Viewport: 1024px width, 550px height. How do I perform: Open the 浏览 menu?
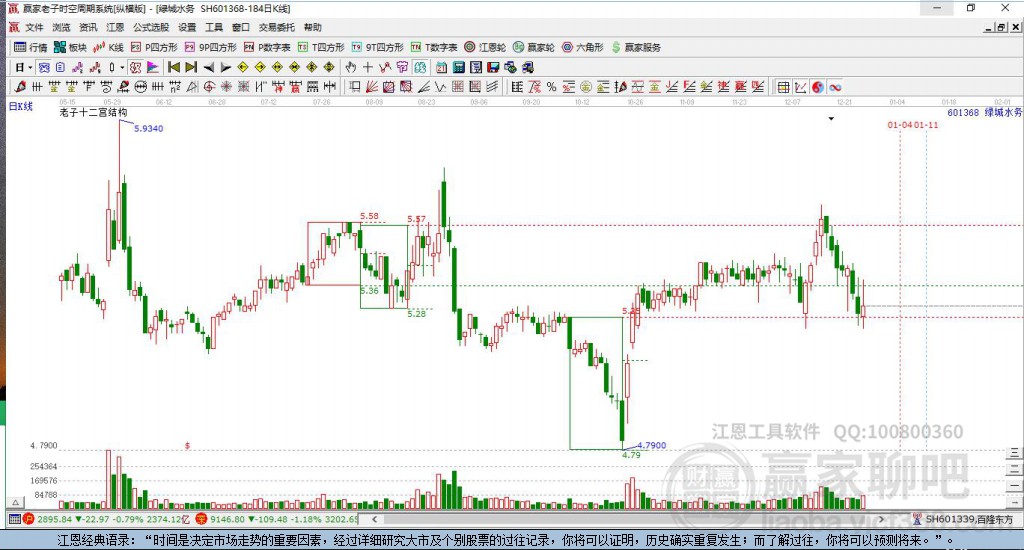pyautogui.click(x=61, y=27)
